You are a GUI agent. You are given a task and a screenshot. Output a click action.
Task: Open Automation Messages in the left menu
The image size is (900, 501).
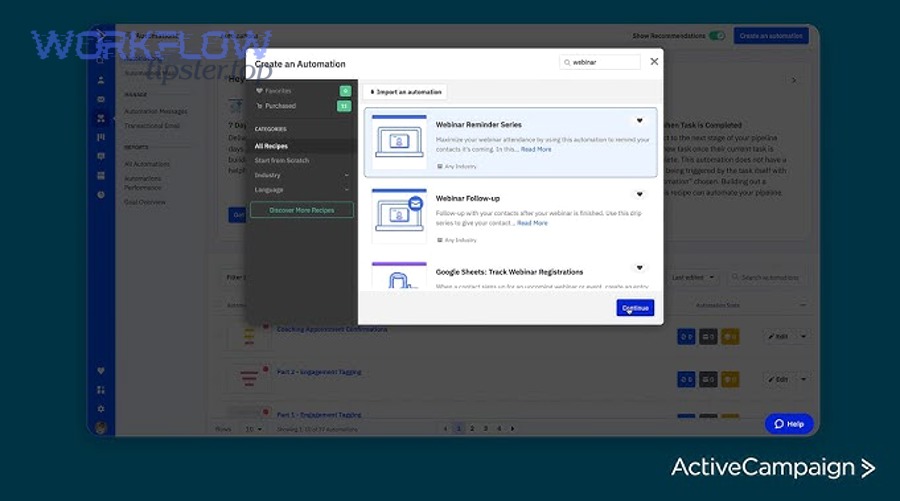[156, 111]
